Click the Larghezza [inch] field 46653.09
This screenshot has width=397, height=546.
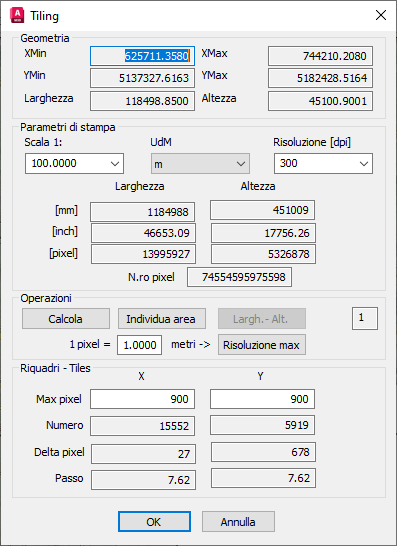point(143,233)
